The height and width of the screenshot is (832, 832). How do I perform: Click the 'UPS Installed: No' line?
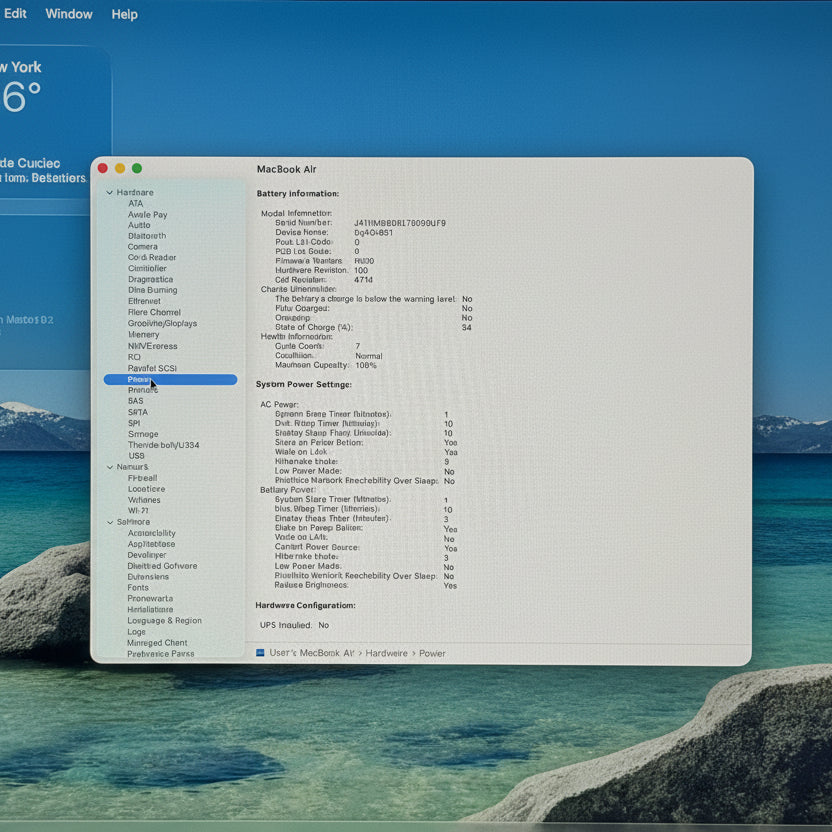(294, 625)
